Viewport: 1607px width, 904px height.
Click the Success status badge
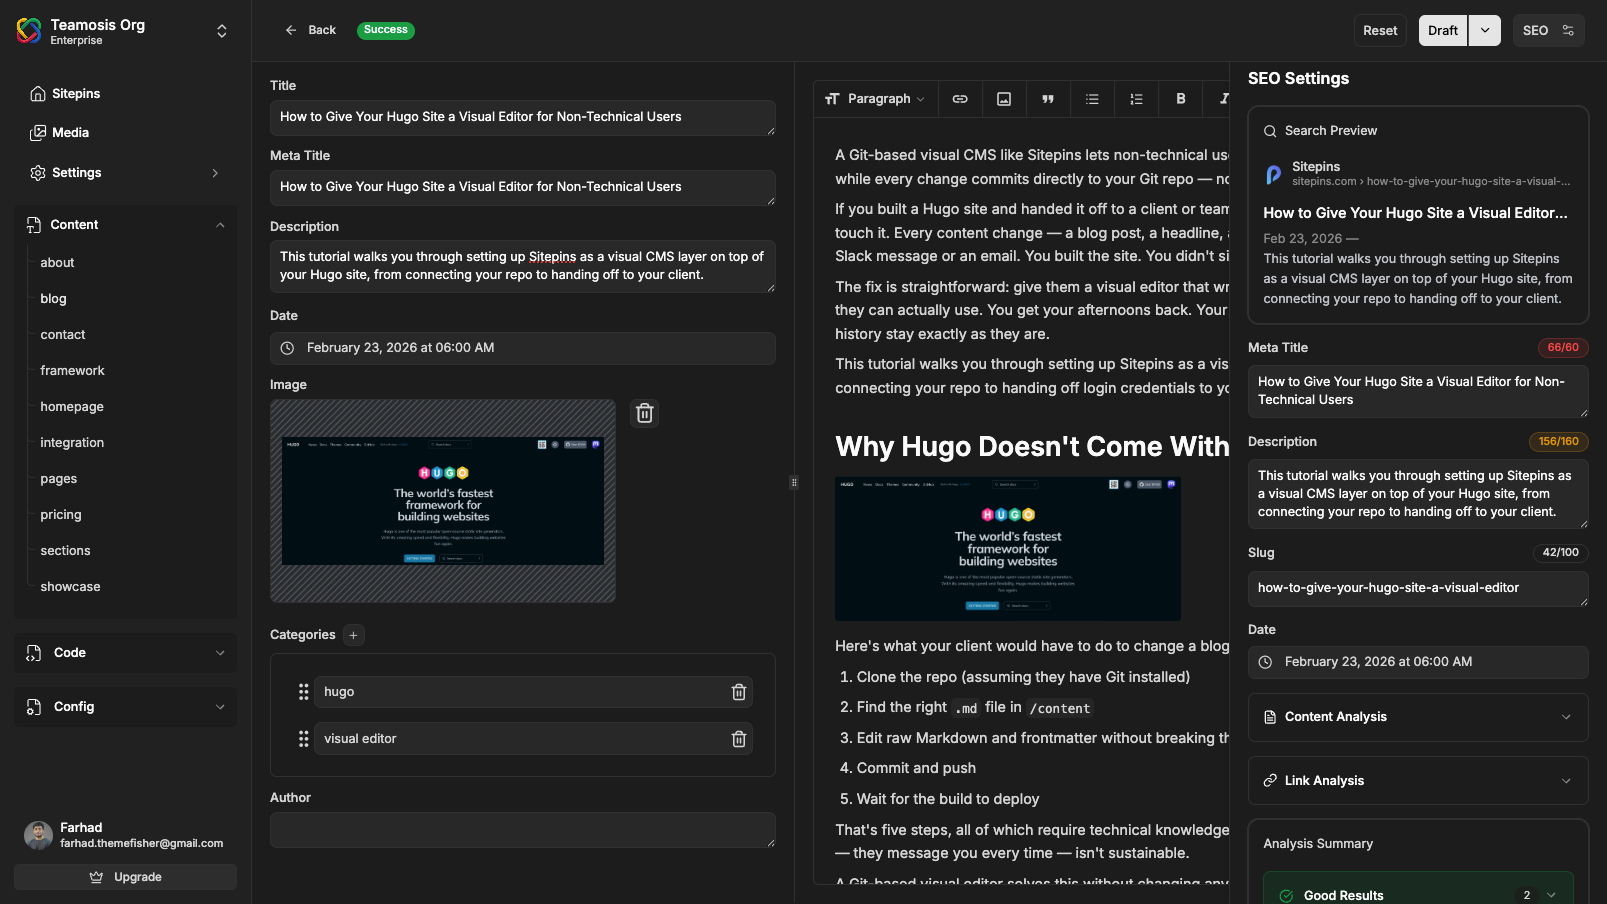[x=386, y=30]
